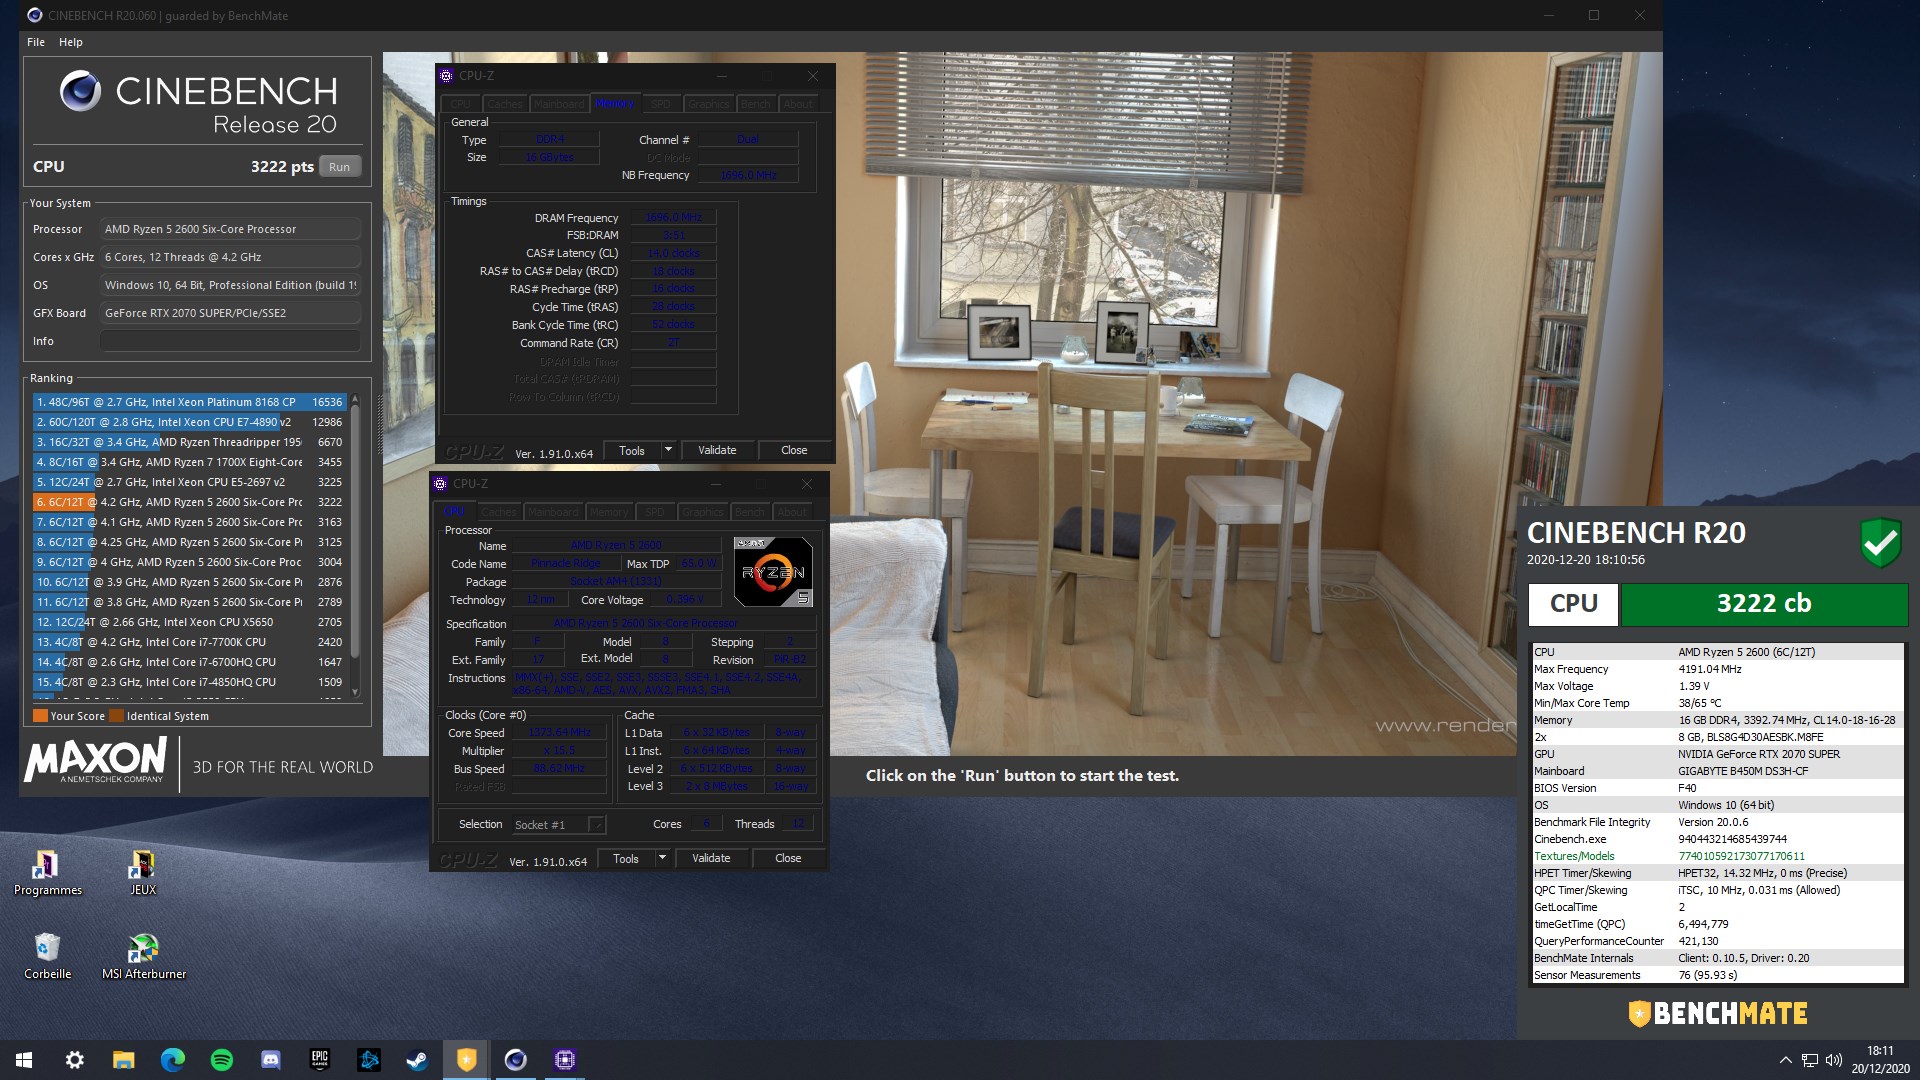Launch MSI Afterburner desktop shortcut

(144, 957)
